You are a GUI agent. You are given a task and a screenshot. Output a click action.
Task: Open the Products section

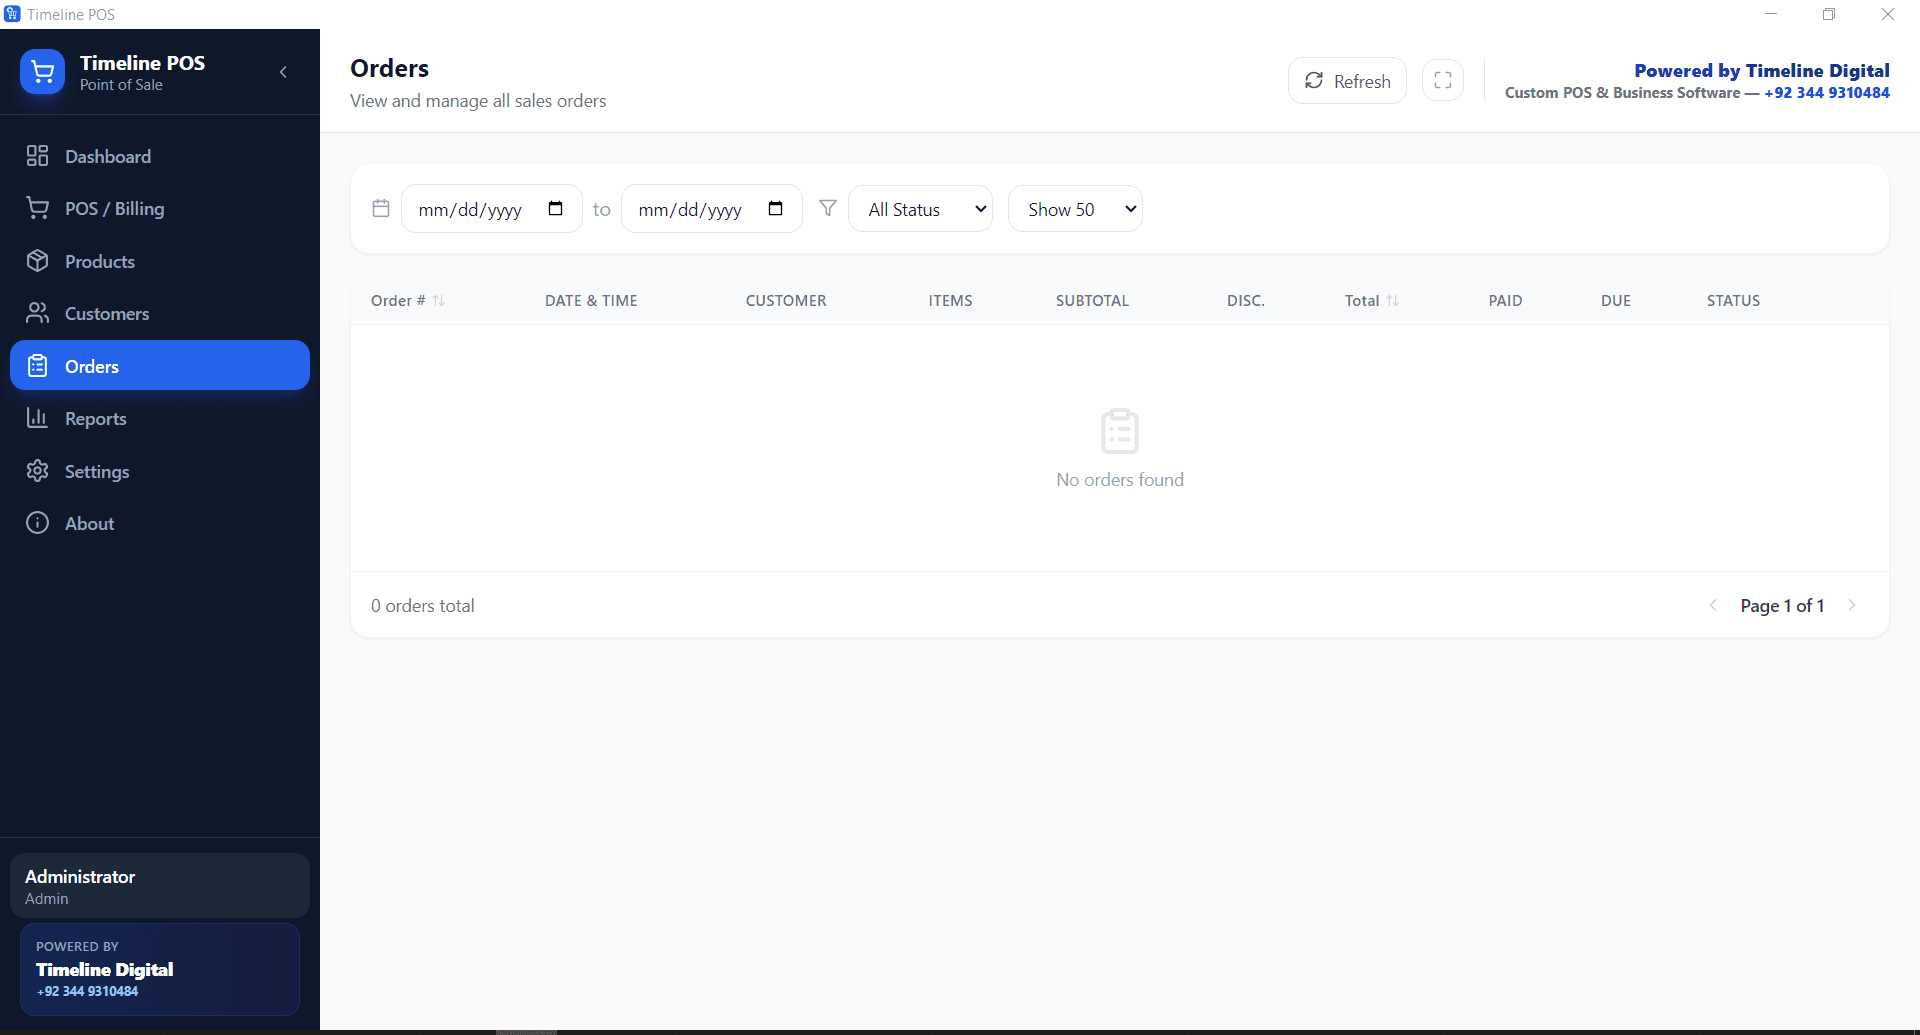click(x=99, y=261)
